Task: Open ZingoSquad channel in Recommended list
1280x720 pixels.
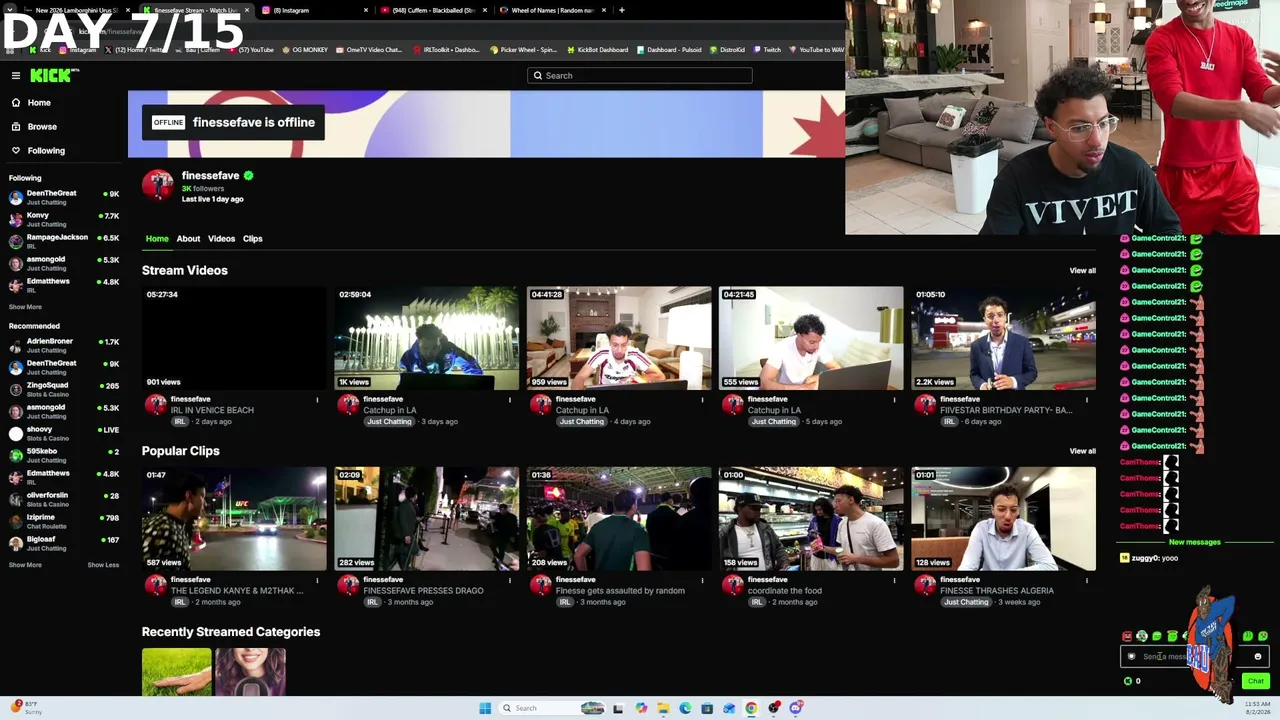Action: tap(62, 389)
